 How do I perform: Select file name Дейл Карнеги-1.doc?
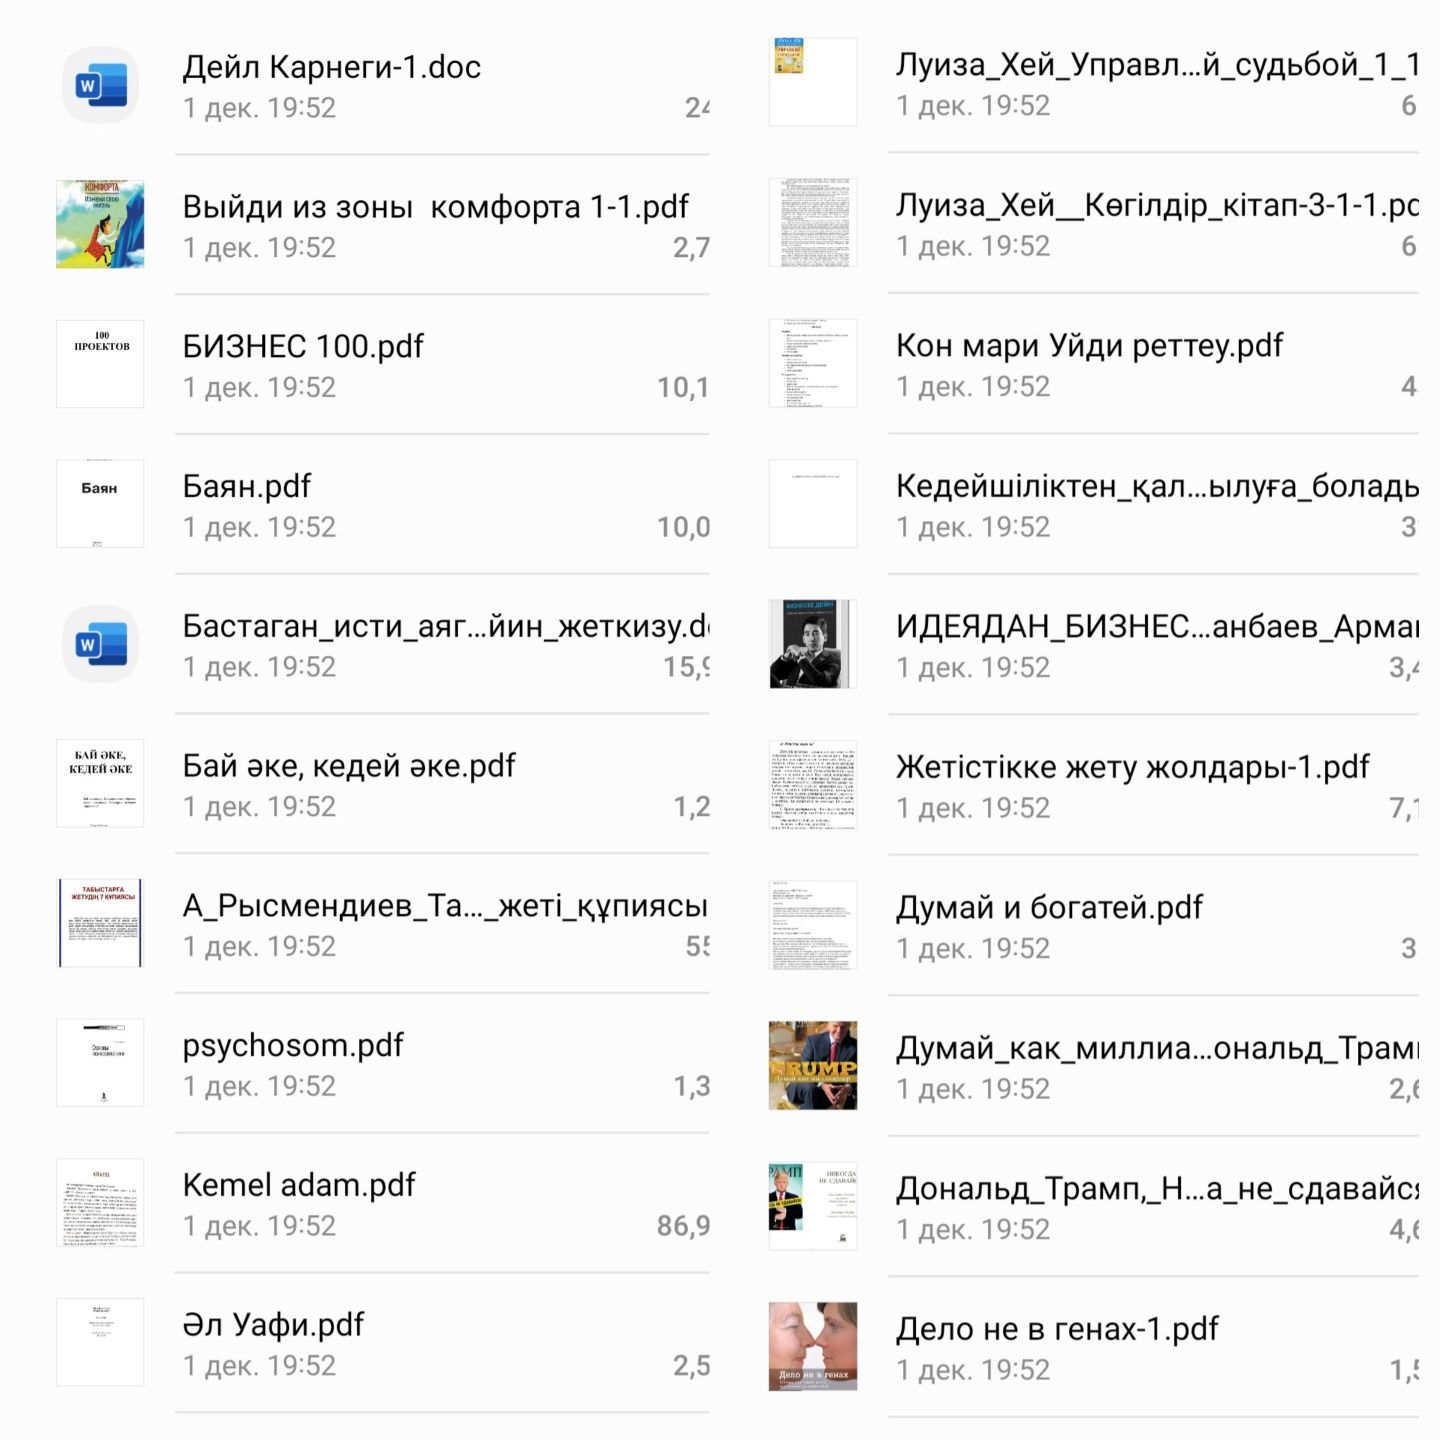coord(331,67)
